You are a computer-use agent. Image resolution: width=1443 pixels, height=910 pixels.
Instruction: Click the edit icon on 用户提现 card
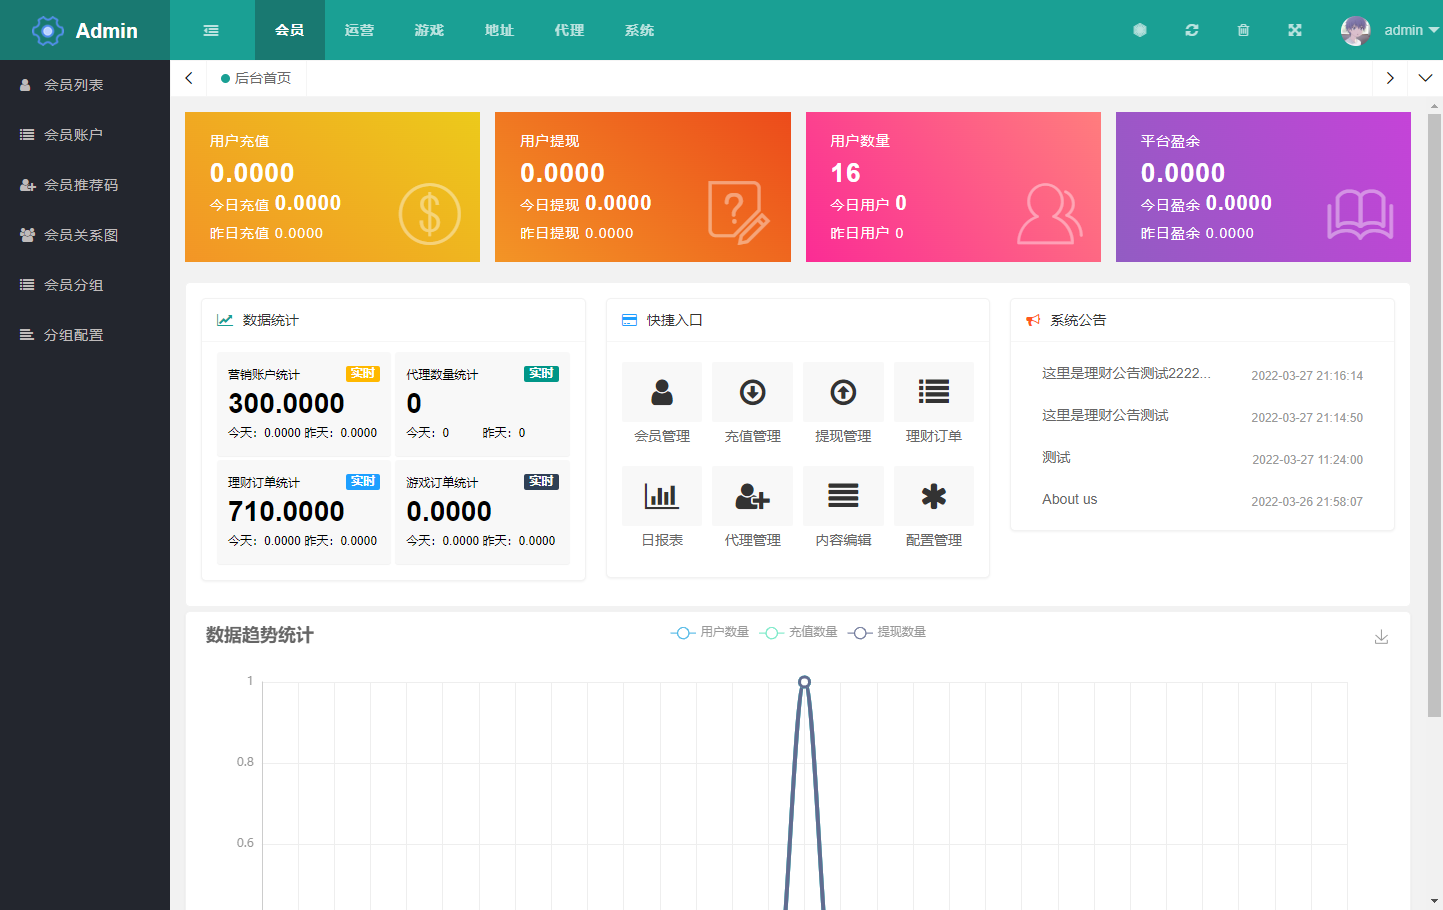pyautogui.click(x=739, y=212)
